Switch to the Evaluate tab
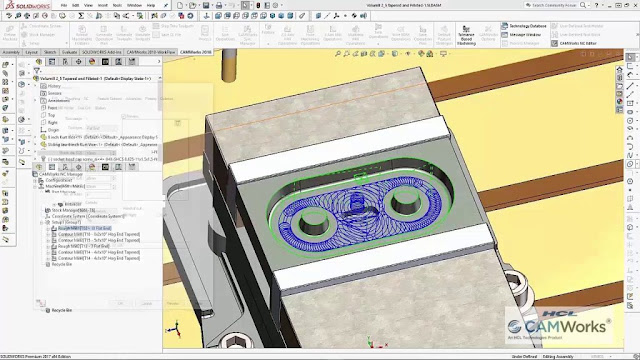The height and width of the screenshot is (360, 640). tap(69, 52)
